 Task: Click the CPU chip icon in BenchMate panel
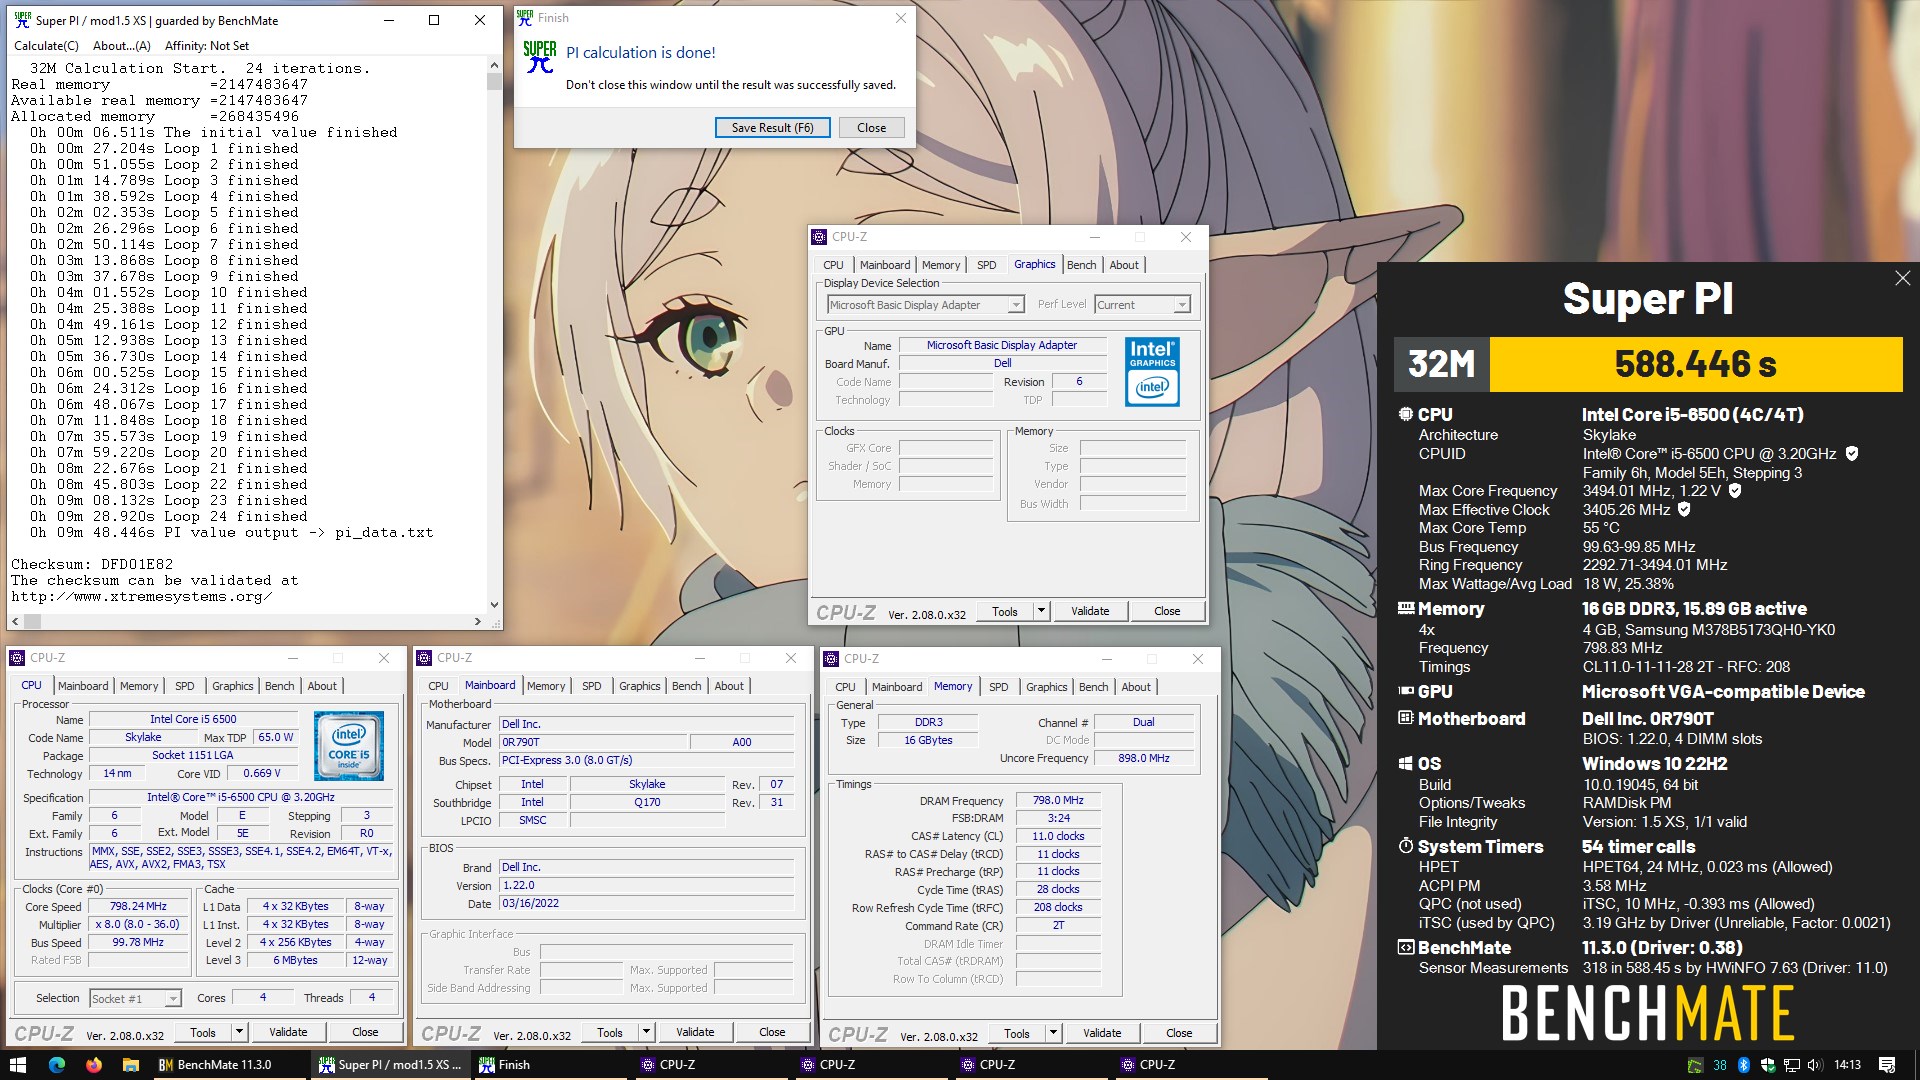pyautogui.click(x=1406, y=414)
